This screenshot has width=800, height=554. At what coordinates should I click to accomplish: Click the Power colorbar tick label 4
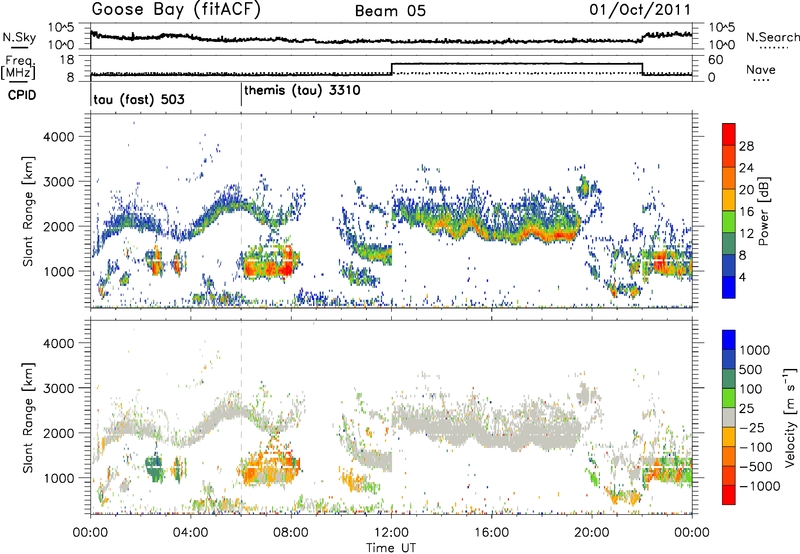[x=743, y=277]
